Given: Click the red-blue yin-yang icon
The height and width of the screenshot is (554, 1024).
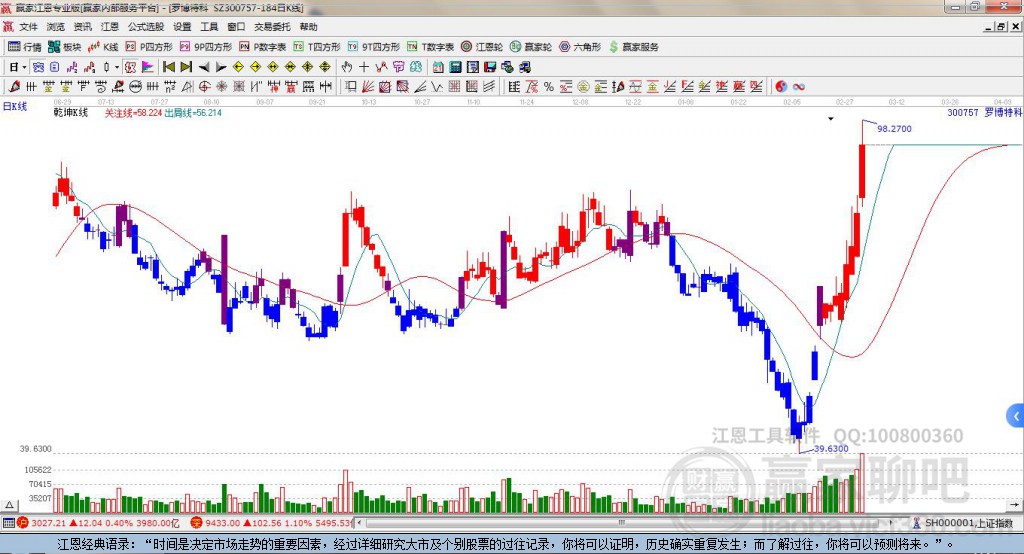Looking at the screenshot, I should (781, 86).
